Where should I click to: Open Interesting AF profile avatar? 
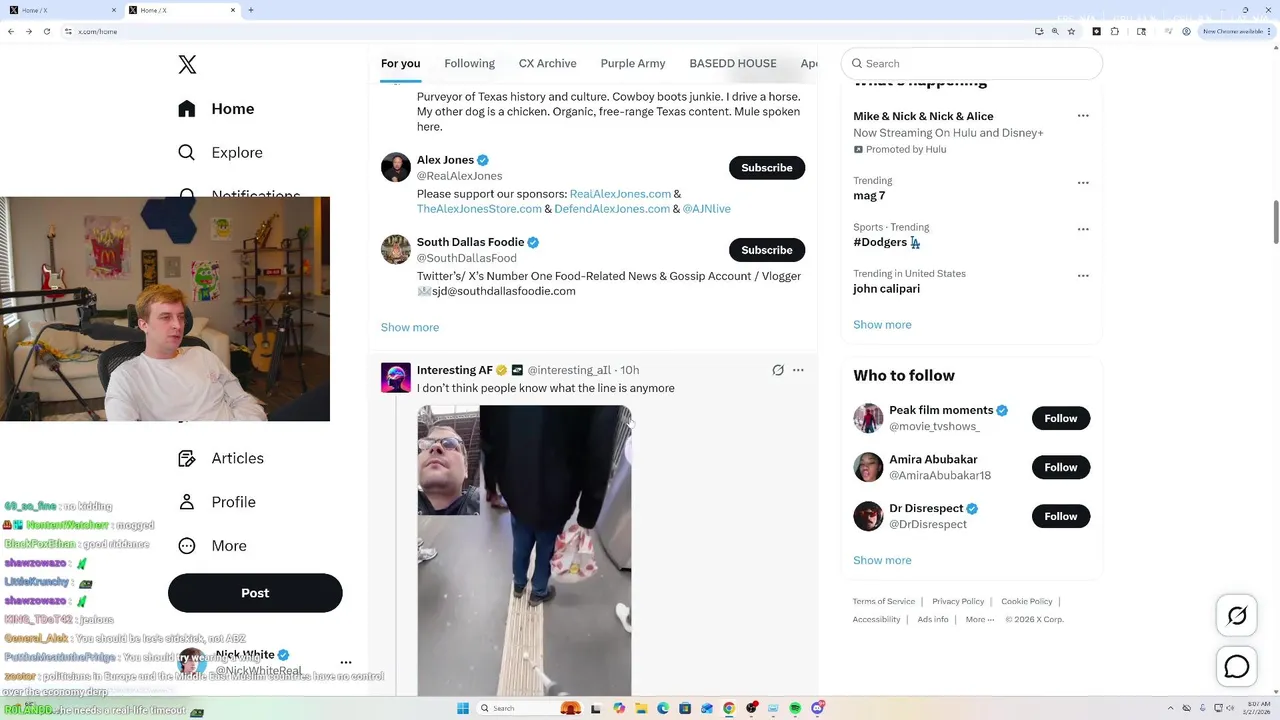click(396, 377)
